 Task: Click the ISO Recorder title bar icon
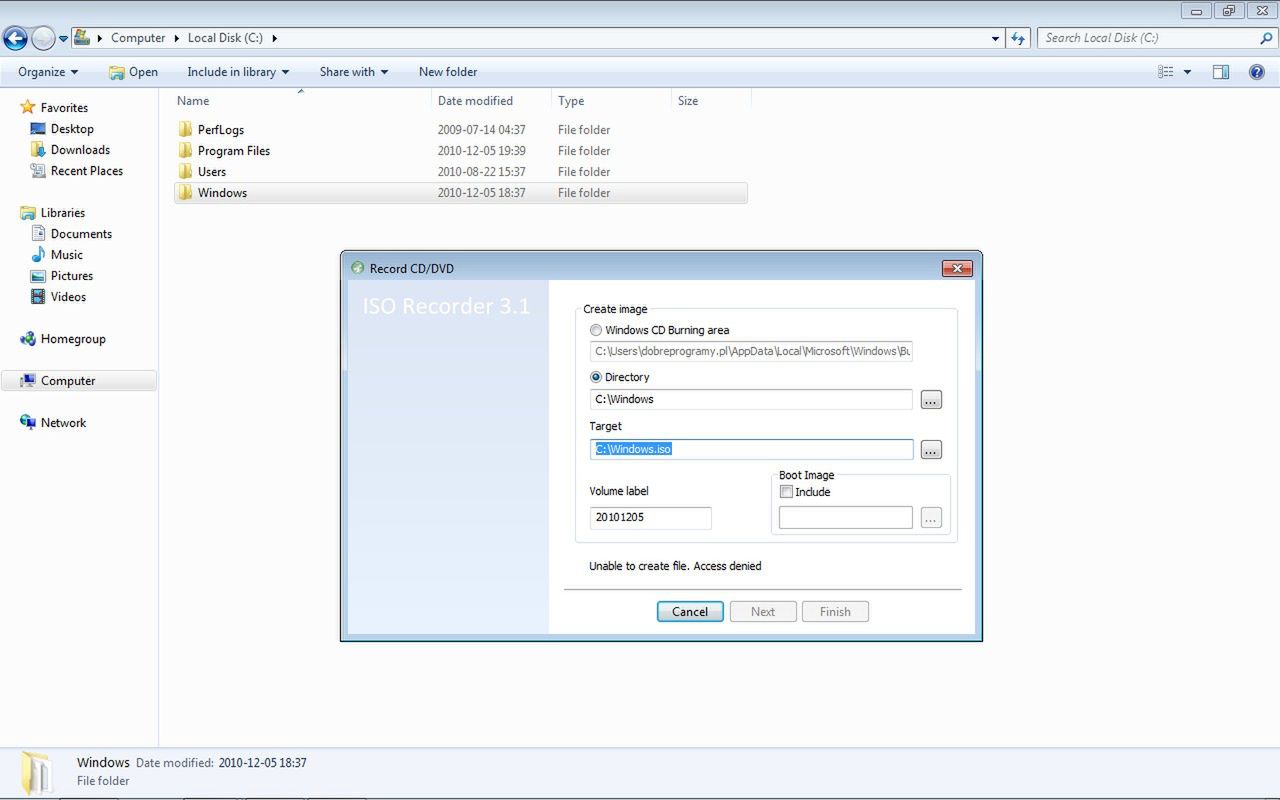(x=358, y=268)
